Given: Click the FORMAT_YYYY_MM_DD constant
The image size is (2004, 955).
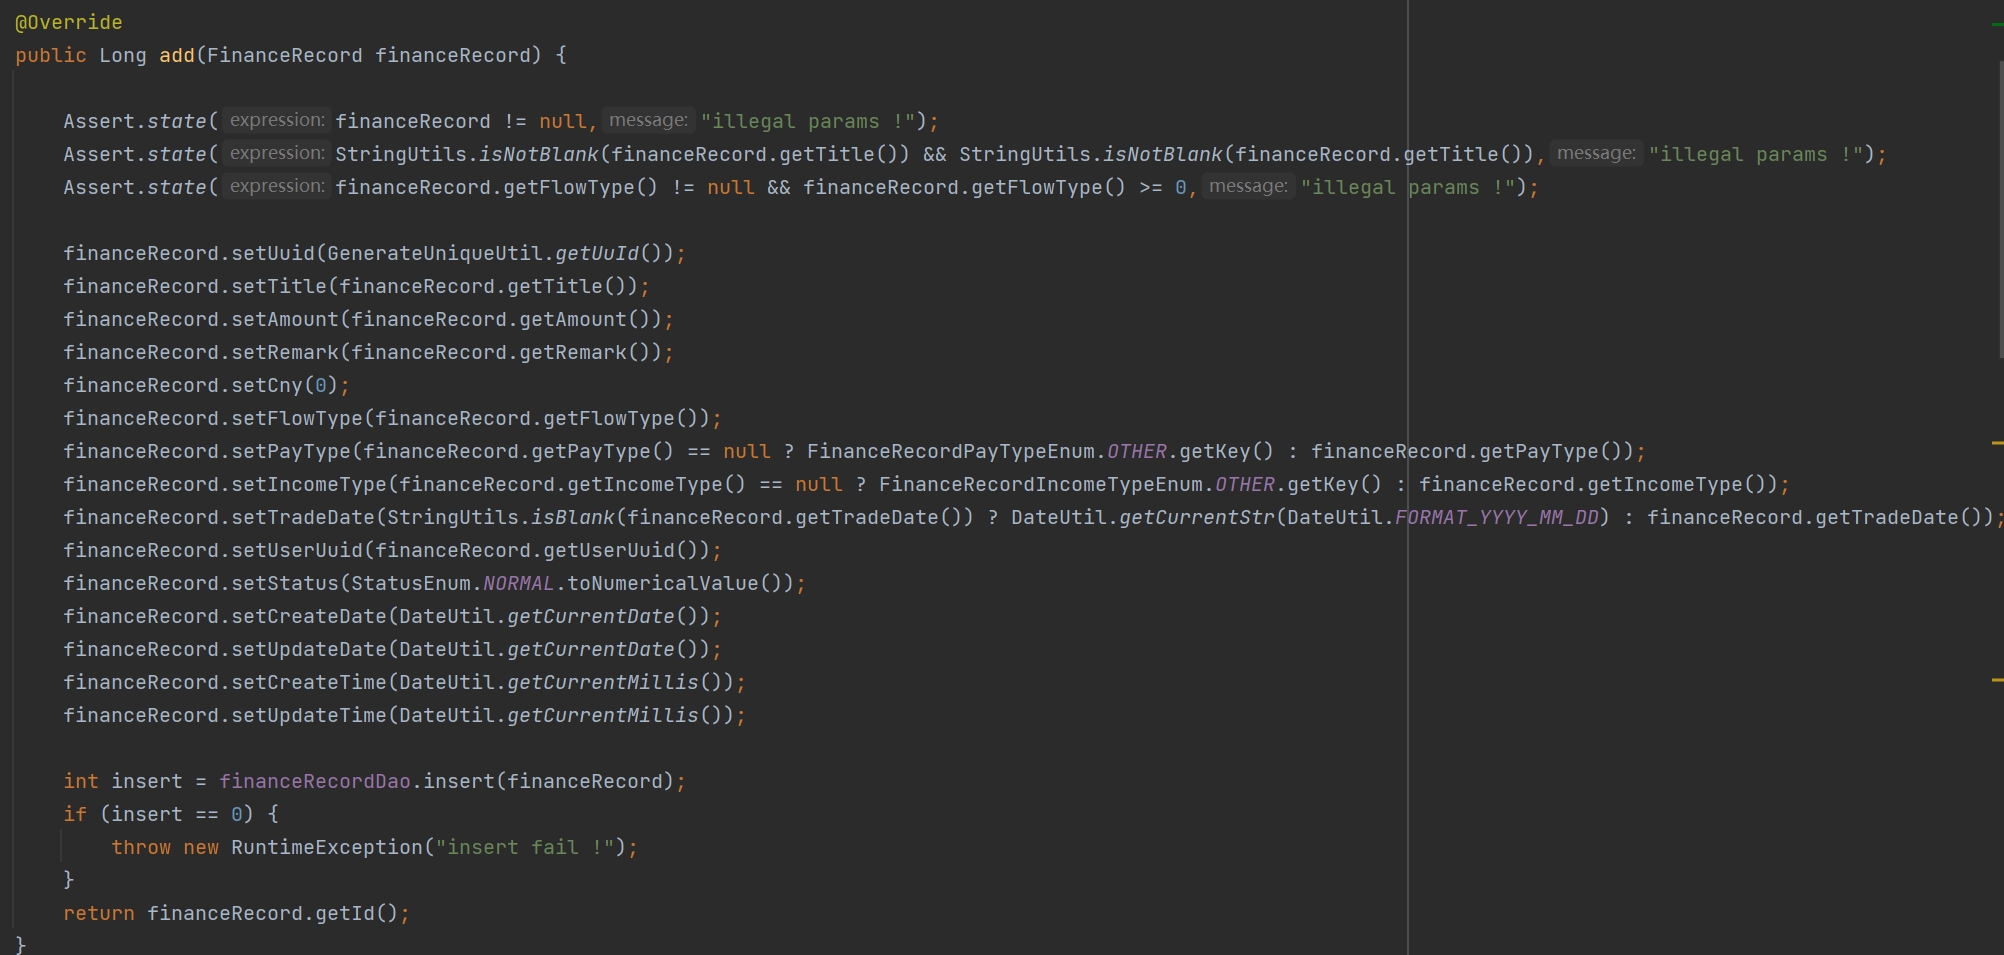Looking at the screenshot, I should (x=1497, y=517).
